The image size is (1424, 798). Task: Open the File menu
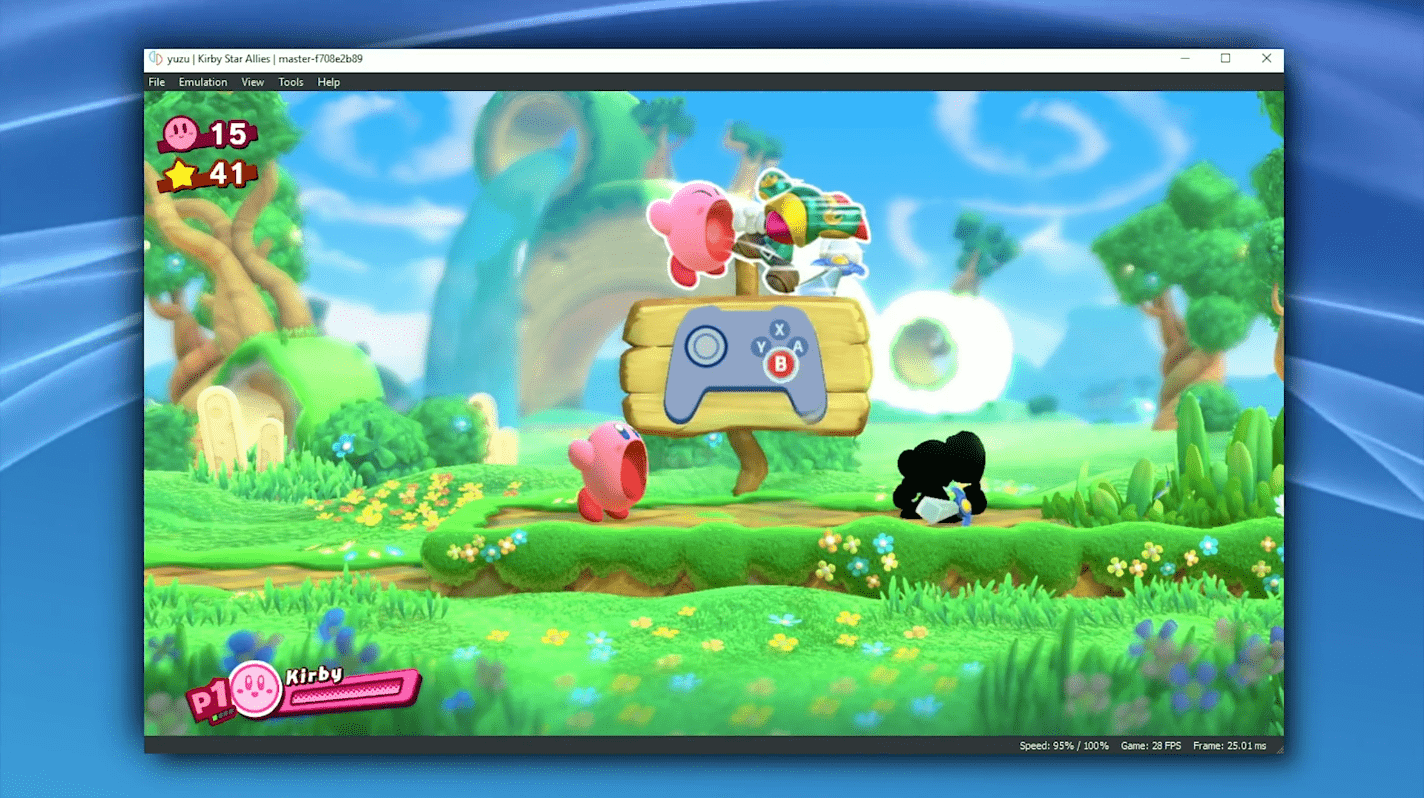tap(157, 82)
